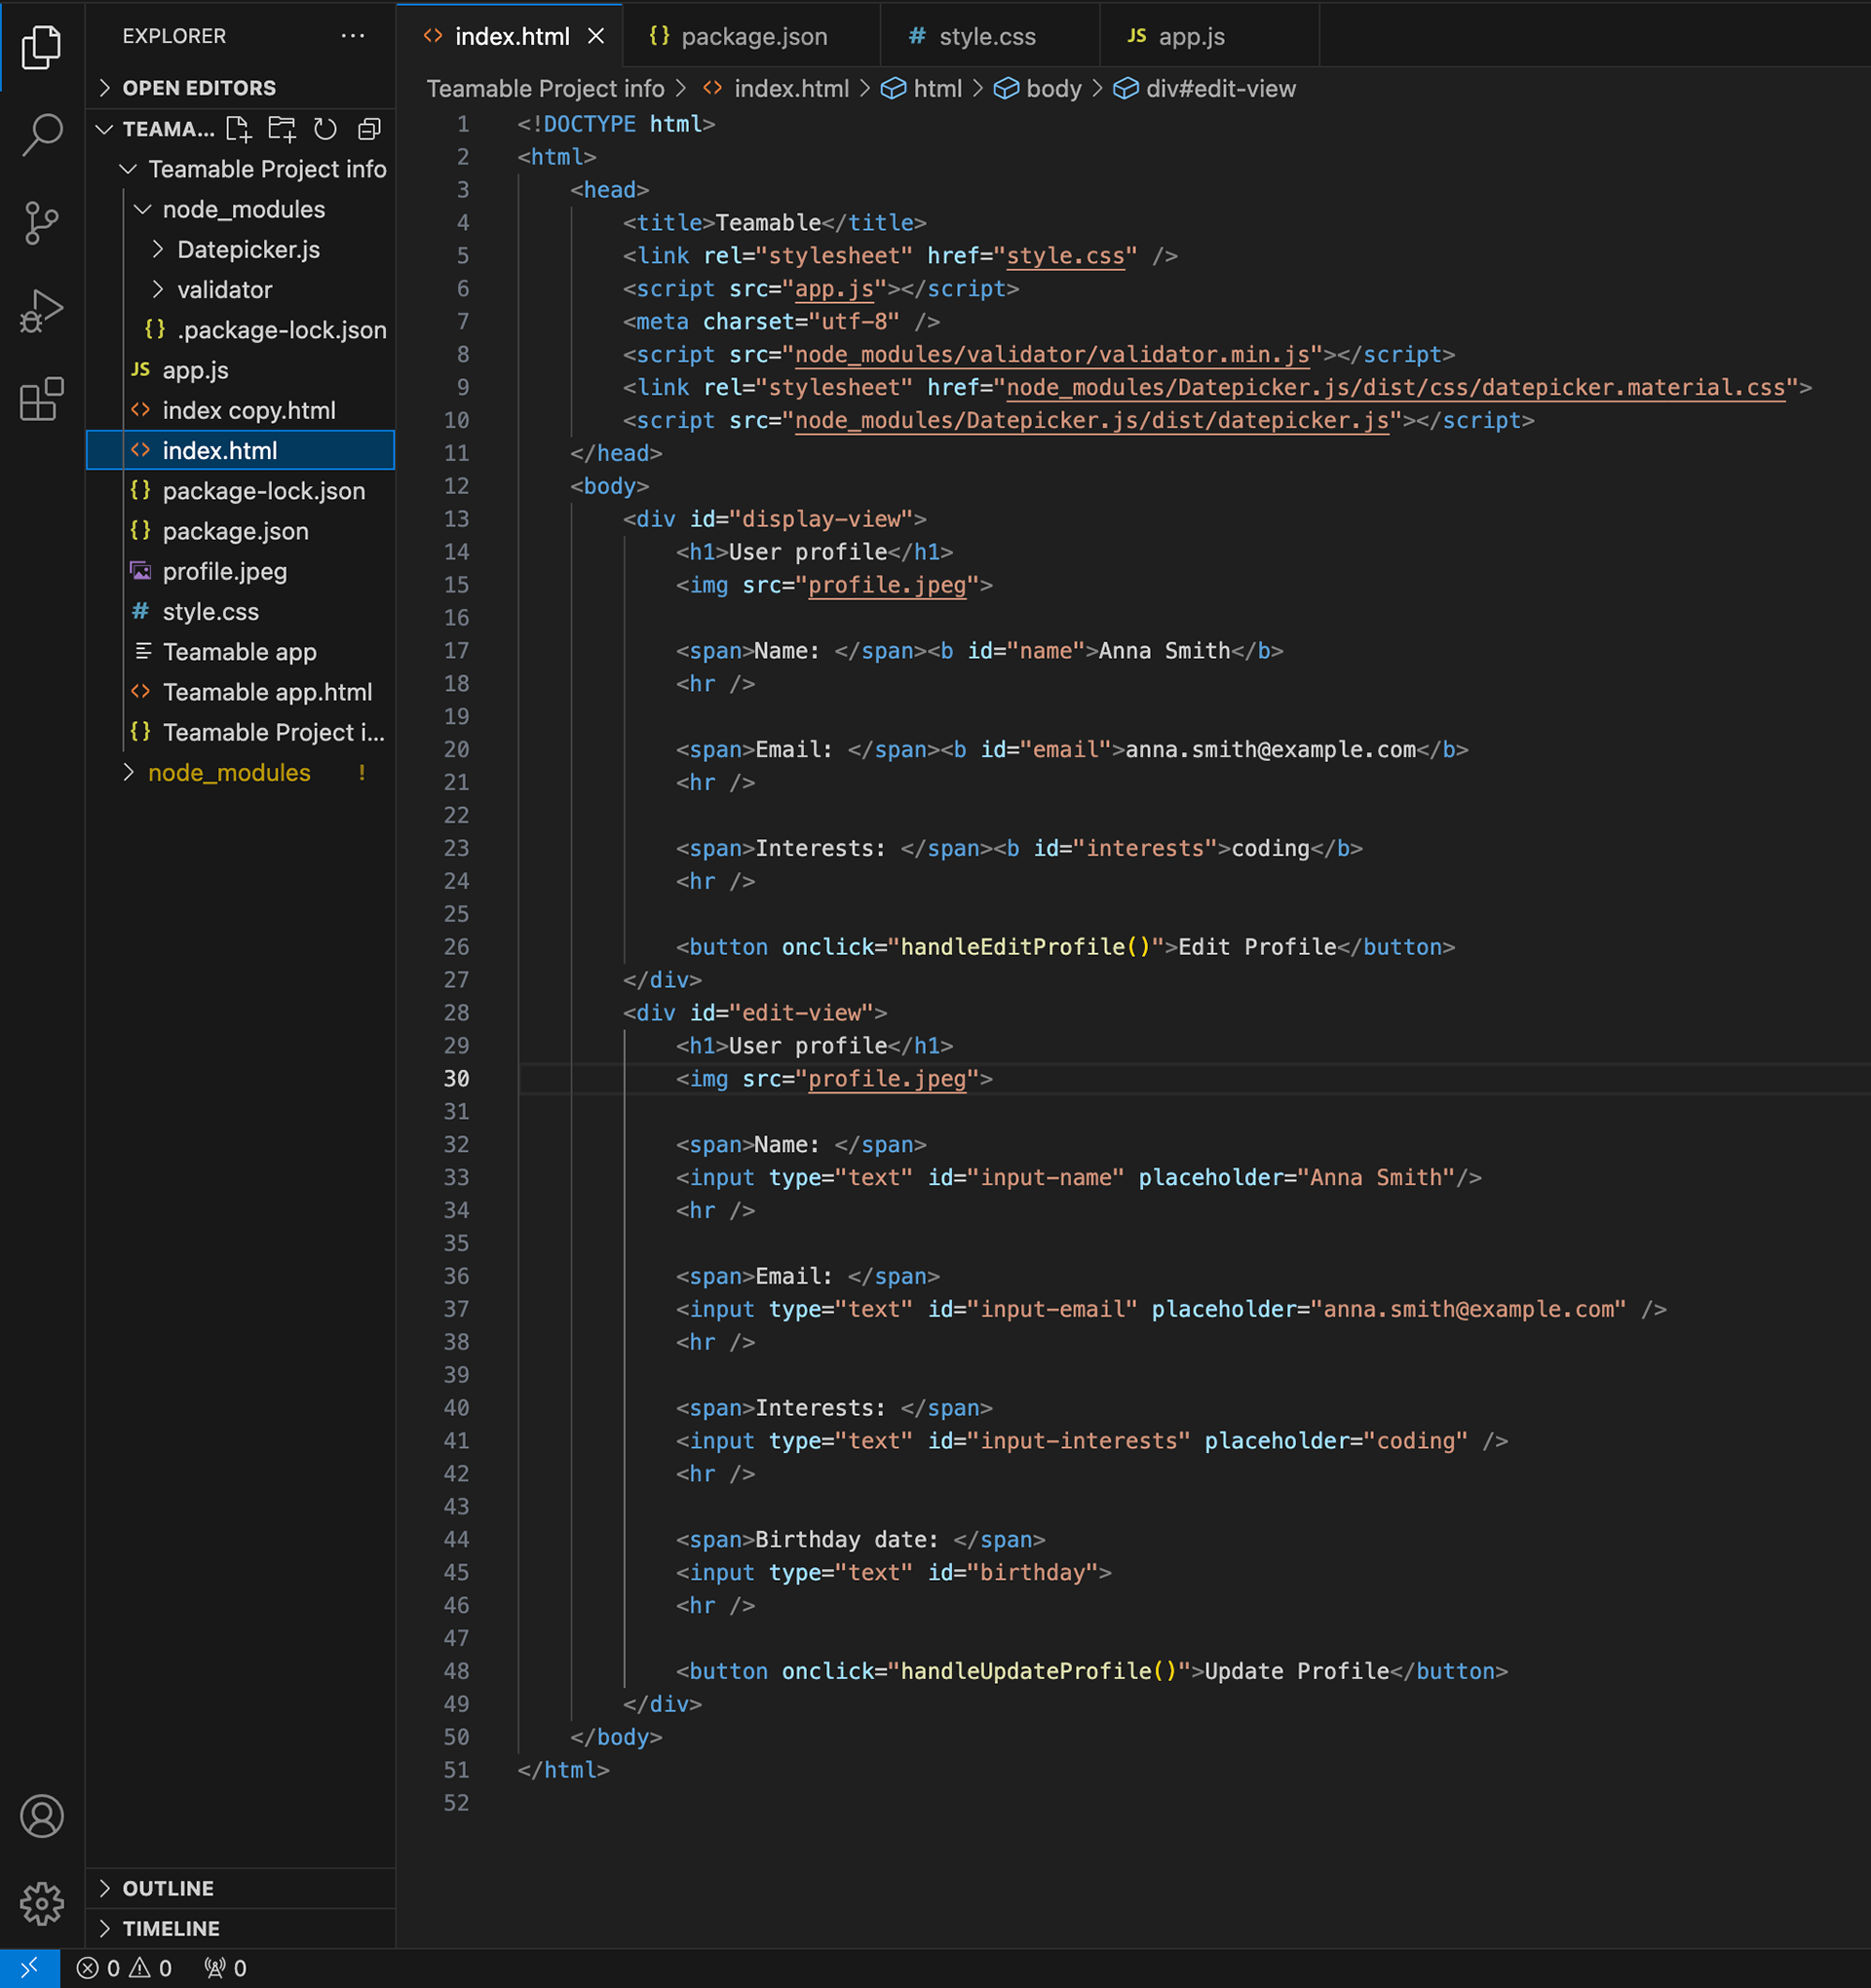The height and width of the screenshot is (1988, 1871).
Task: Place cursor on handleEditProfile() text
Action: [x=1026, y=947]
